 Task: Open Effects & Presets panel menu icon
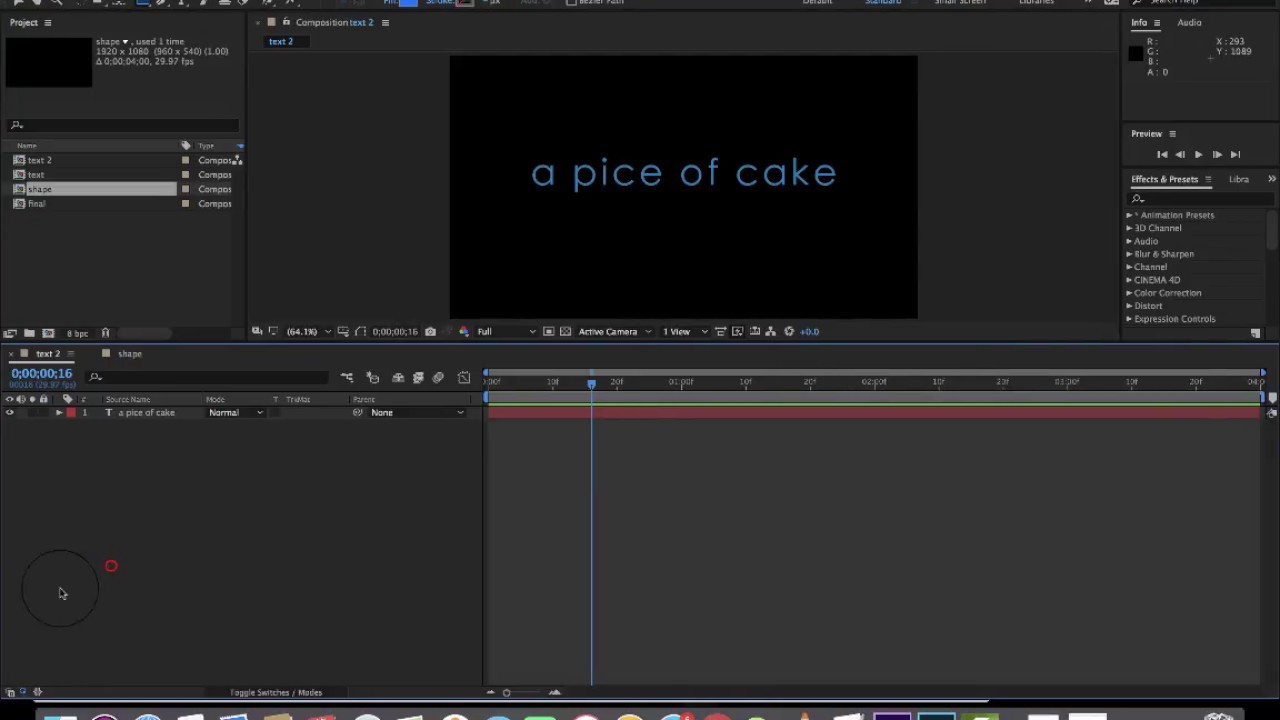1208,179
